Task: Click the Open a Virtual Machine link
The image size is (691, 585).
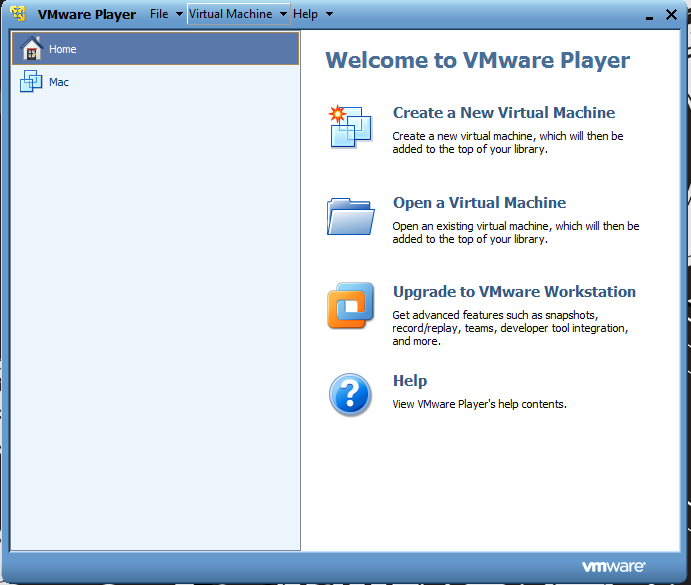Action: (479, 203)
